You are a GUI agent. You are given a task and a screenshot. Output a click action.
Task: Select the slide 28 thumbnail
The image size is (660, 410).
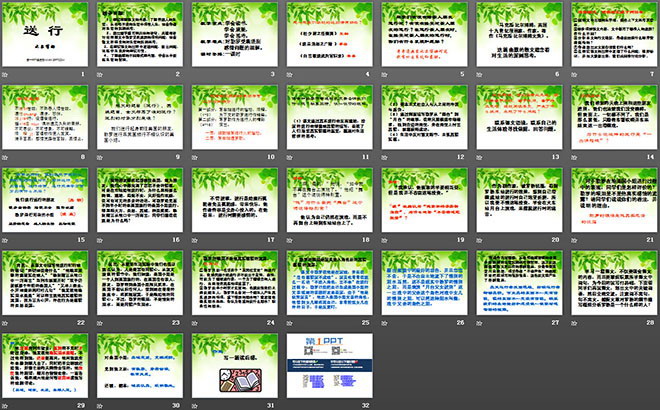pos(615,283)
